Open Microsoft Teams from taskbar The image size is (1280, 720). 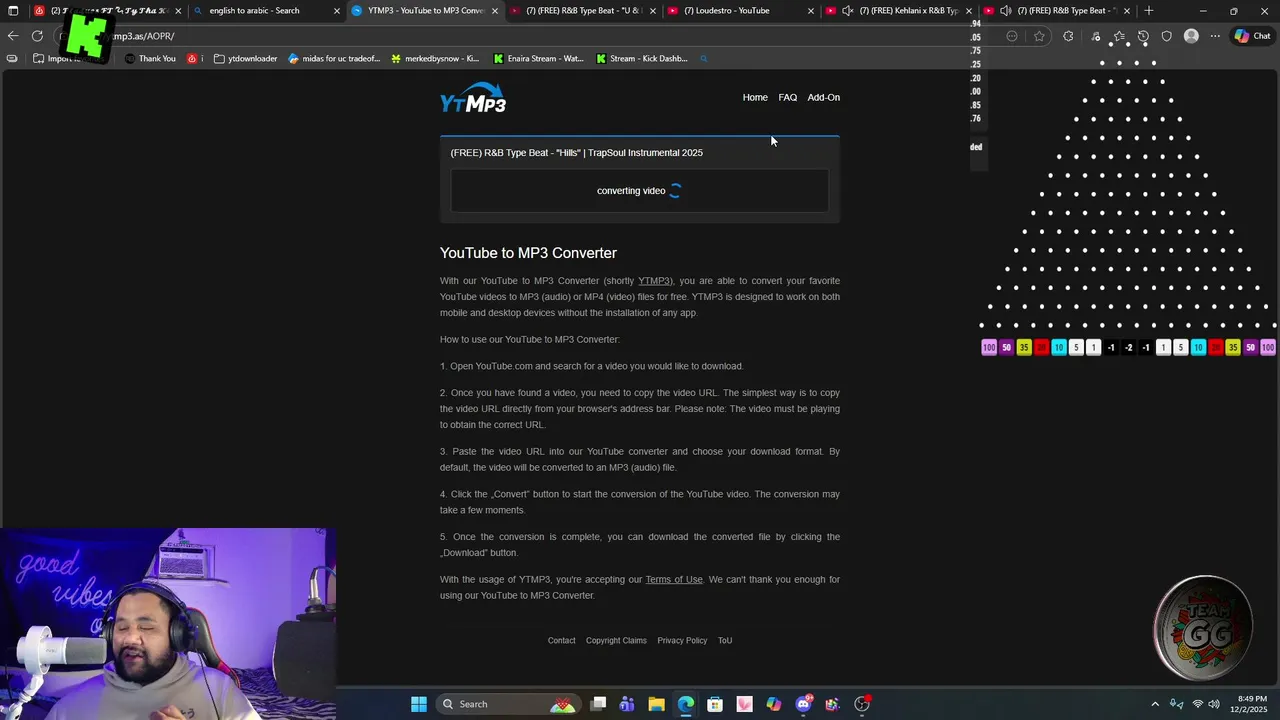627,704
